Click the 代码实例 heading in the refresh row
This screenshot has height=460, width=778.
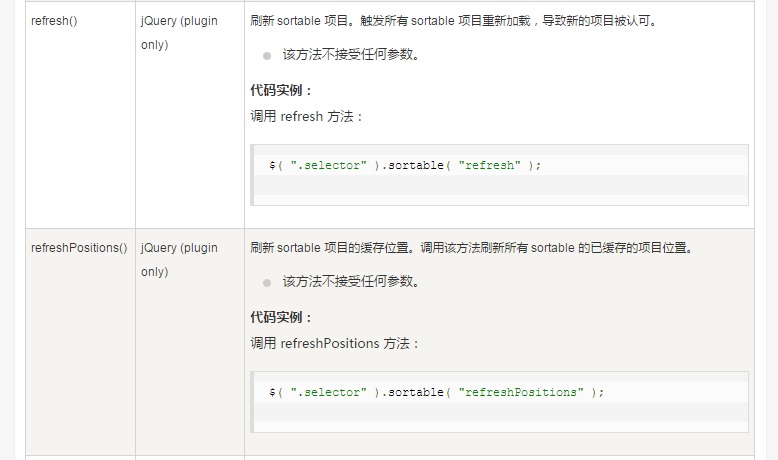tap(281, 90)
